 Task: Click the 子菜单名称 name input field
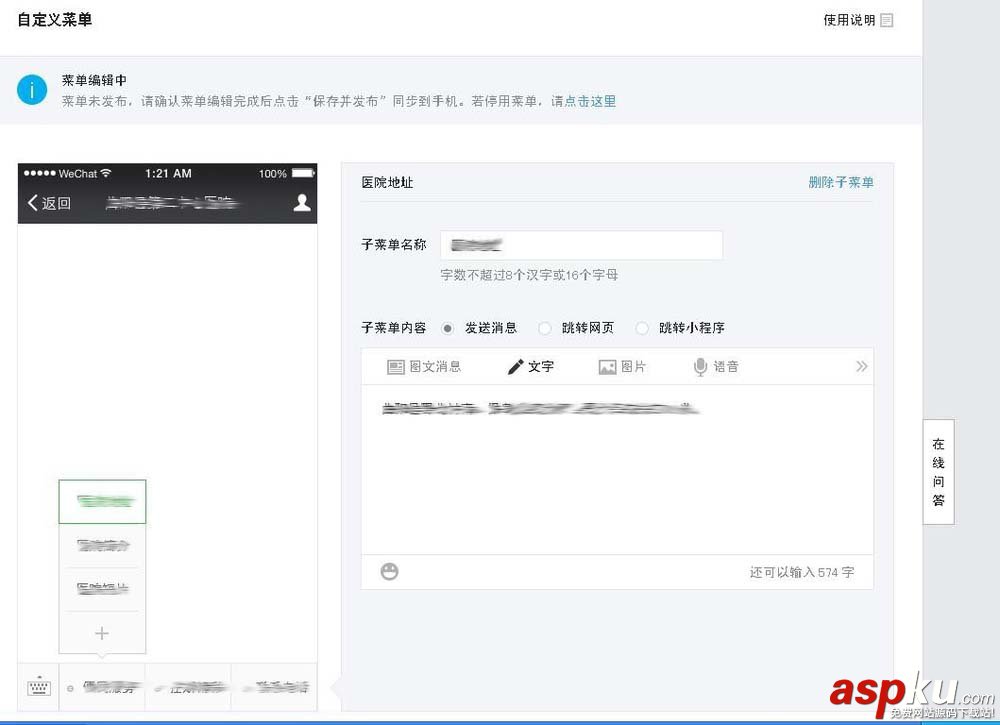click(580, 244)
